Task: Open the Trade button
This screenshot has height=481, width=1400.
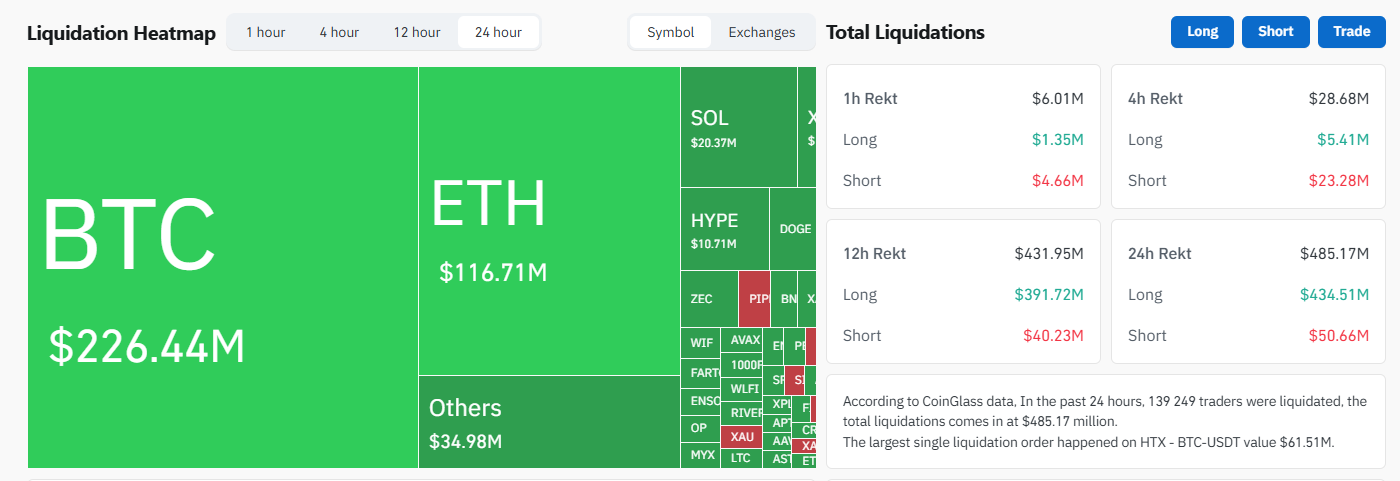Action: pyautogui.click(x=1351, y=31)
